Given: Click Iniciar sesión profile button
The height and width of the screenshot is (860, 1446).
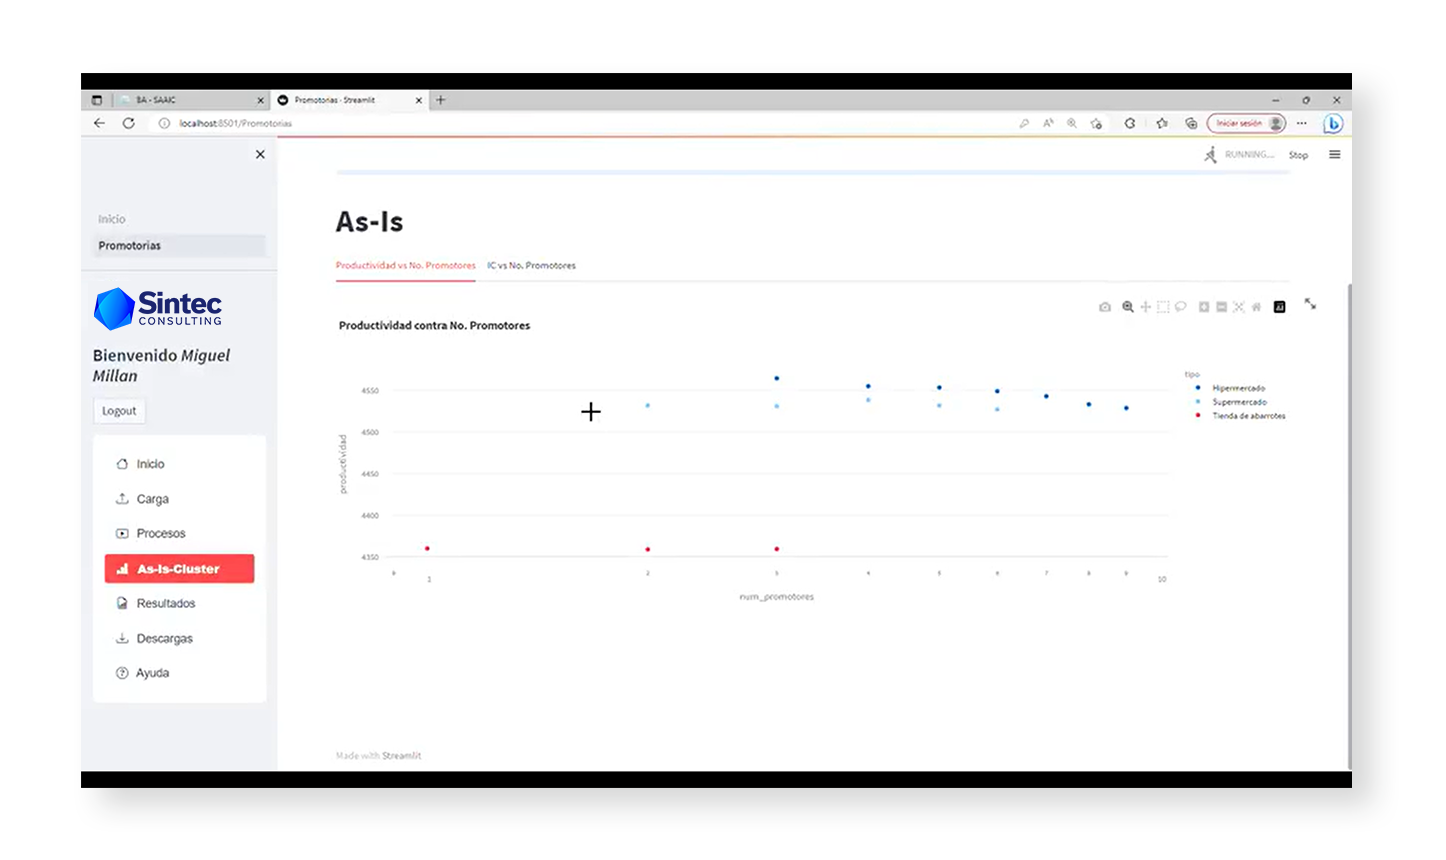Looking at the screenshot, I should pyautogui.click(x=1246, y=123).
